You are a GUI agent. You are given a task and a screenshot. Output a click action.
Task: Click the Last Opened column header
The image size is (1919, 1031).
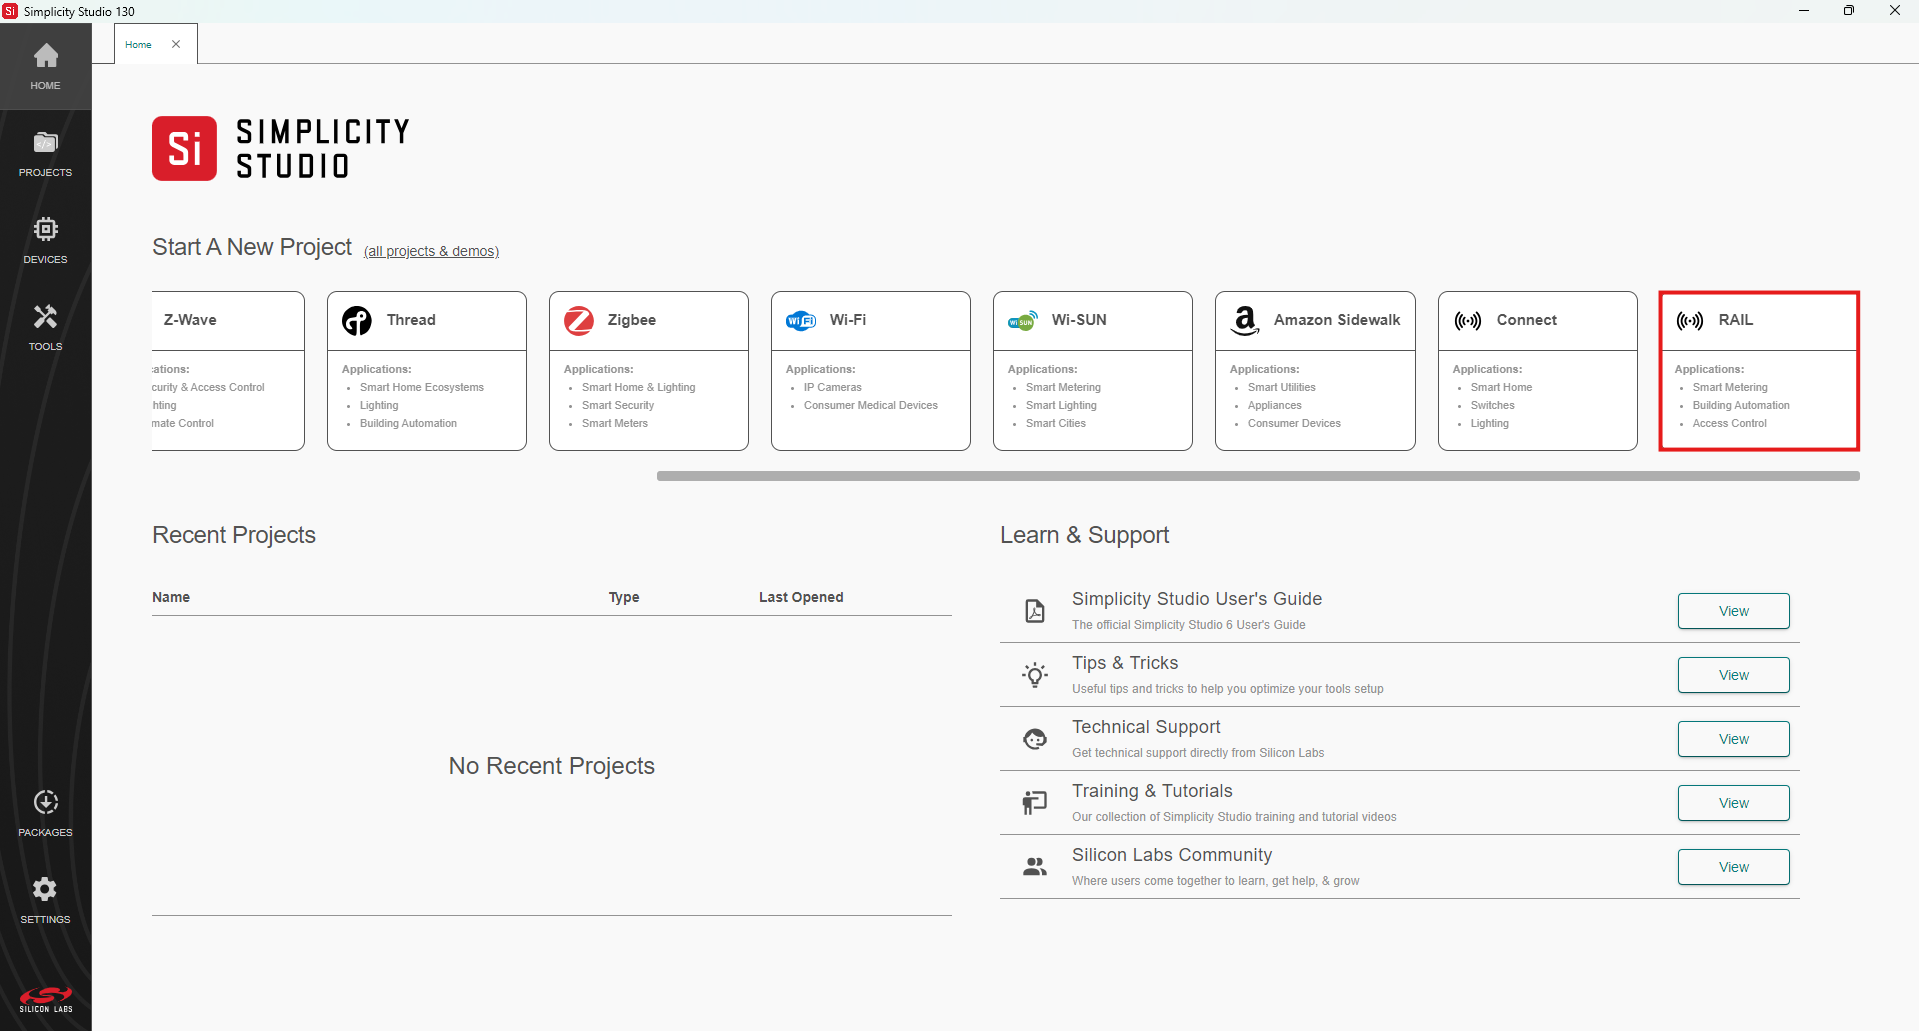point(800,597)
